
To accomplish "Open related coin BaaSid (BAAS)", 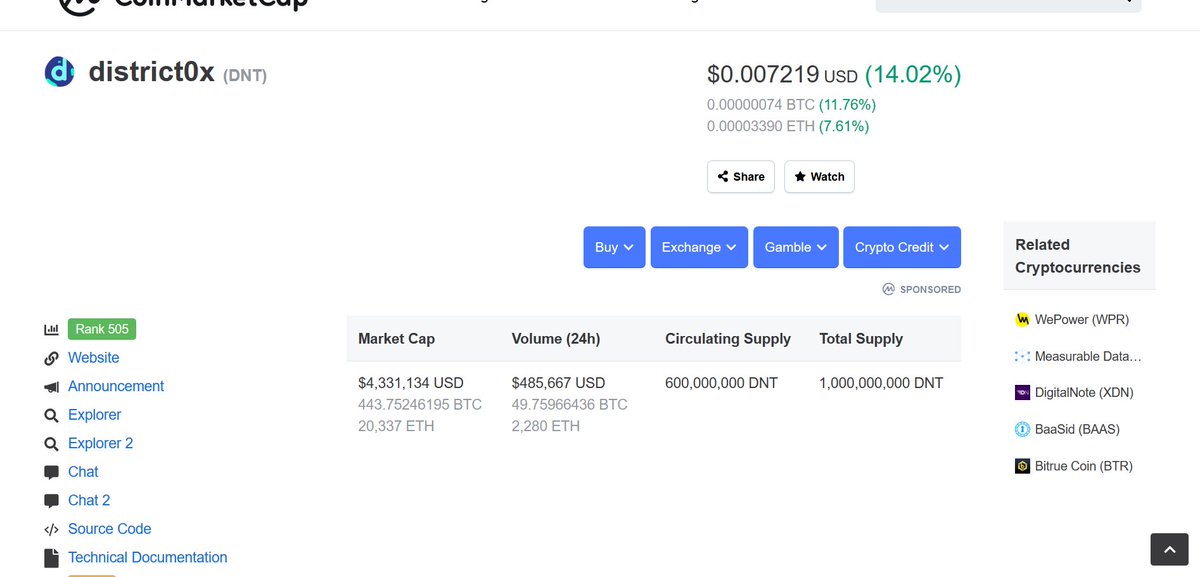I will 1077,429.
